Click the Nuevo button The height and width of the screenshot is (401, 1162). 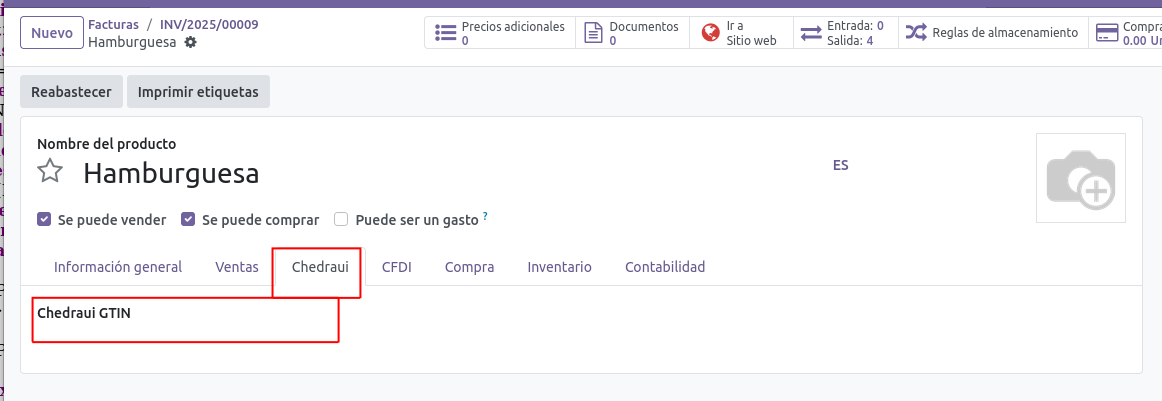[x=52, y=33]
